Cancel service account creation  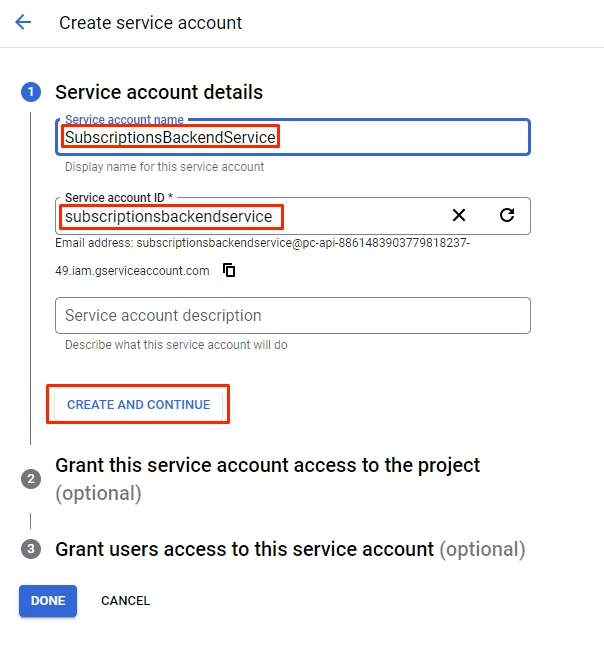click(125, 601)
